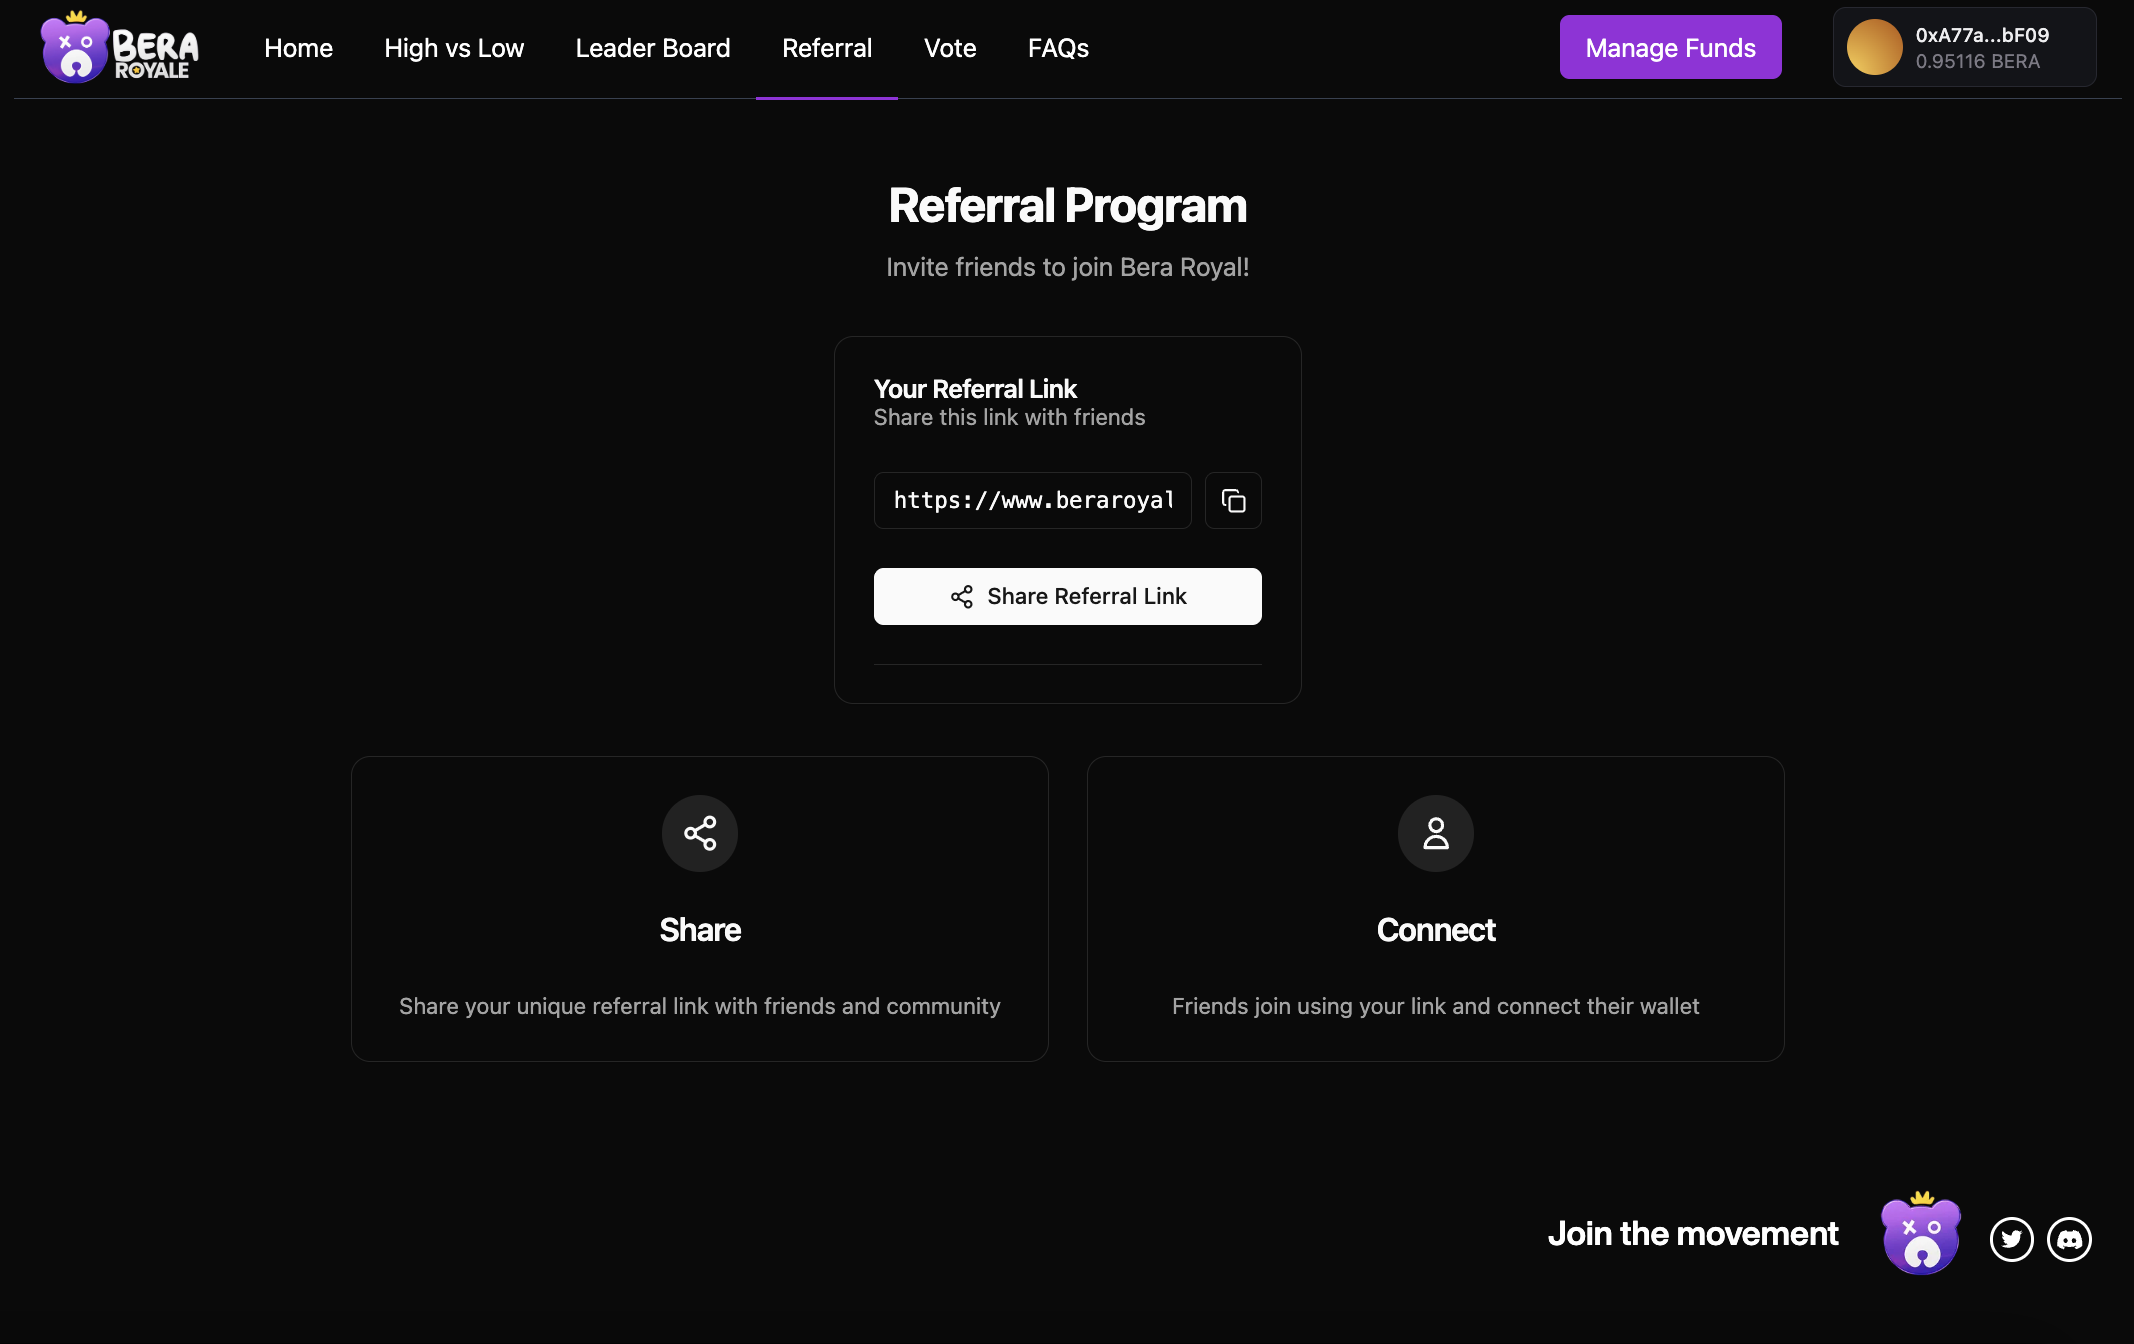Viewport: 2134px width, 1344px height.
Task: Click the BERA balance display
Action: pyautogui.click(x=1976, y=60)
